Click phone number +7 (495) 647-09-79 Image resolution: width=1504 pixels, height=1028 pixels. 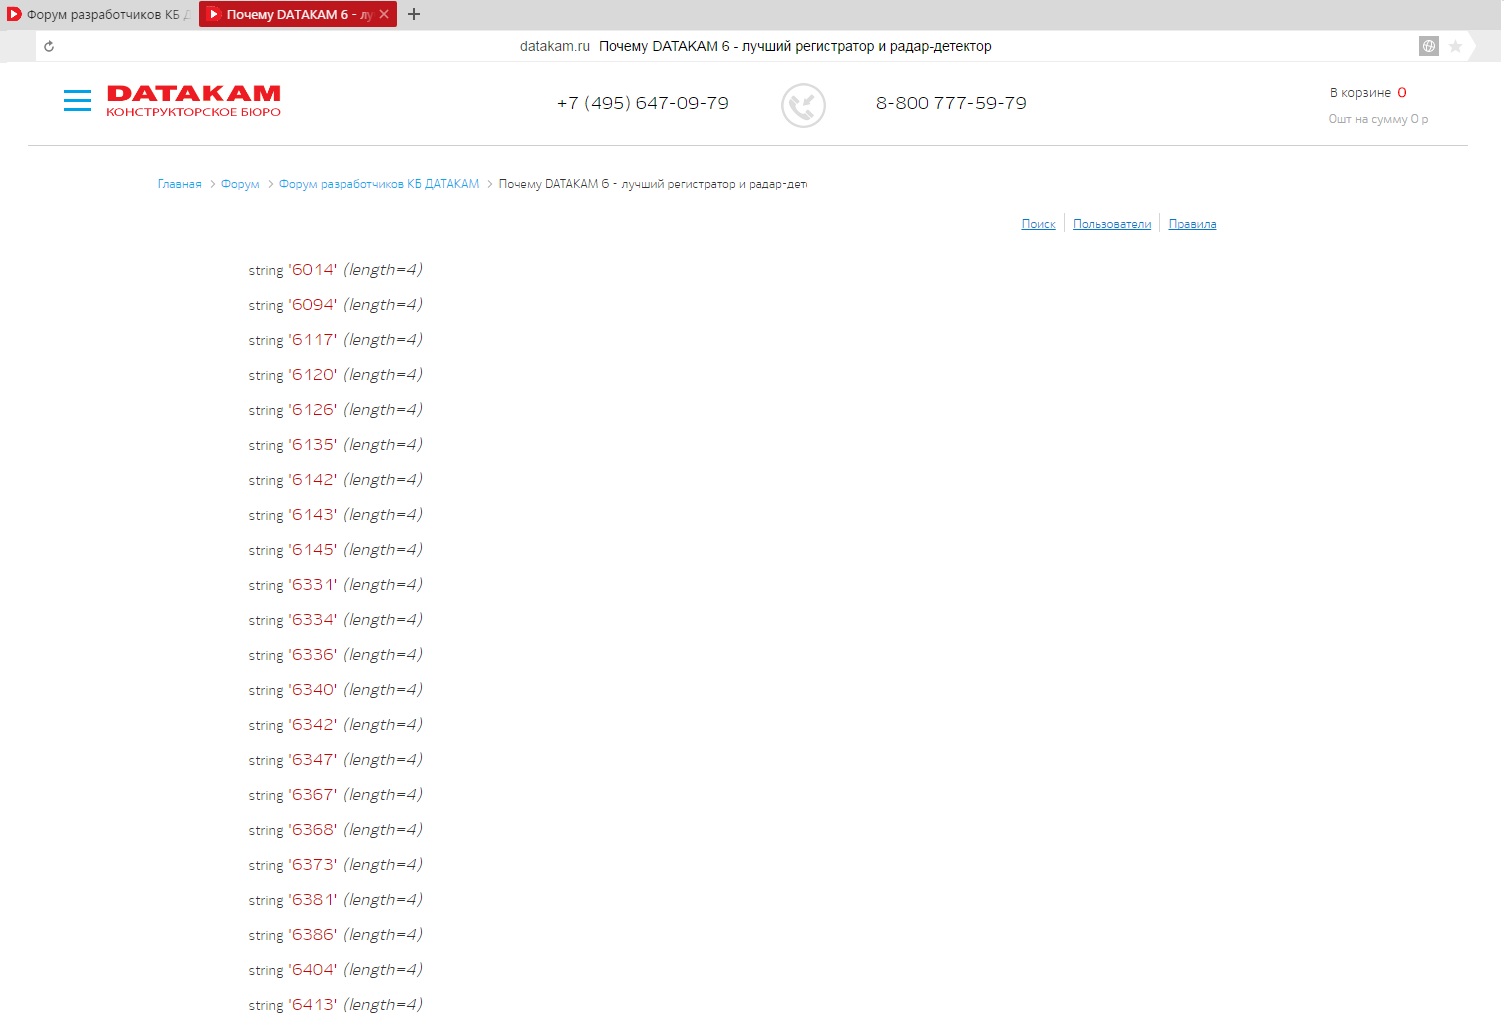(x=642, y=103)
